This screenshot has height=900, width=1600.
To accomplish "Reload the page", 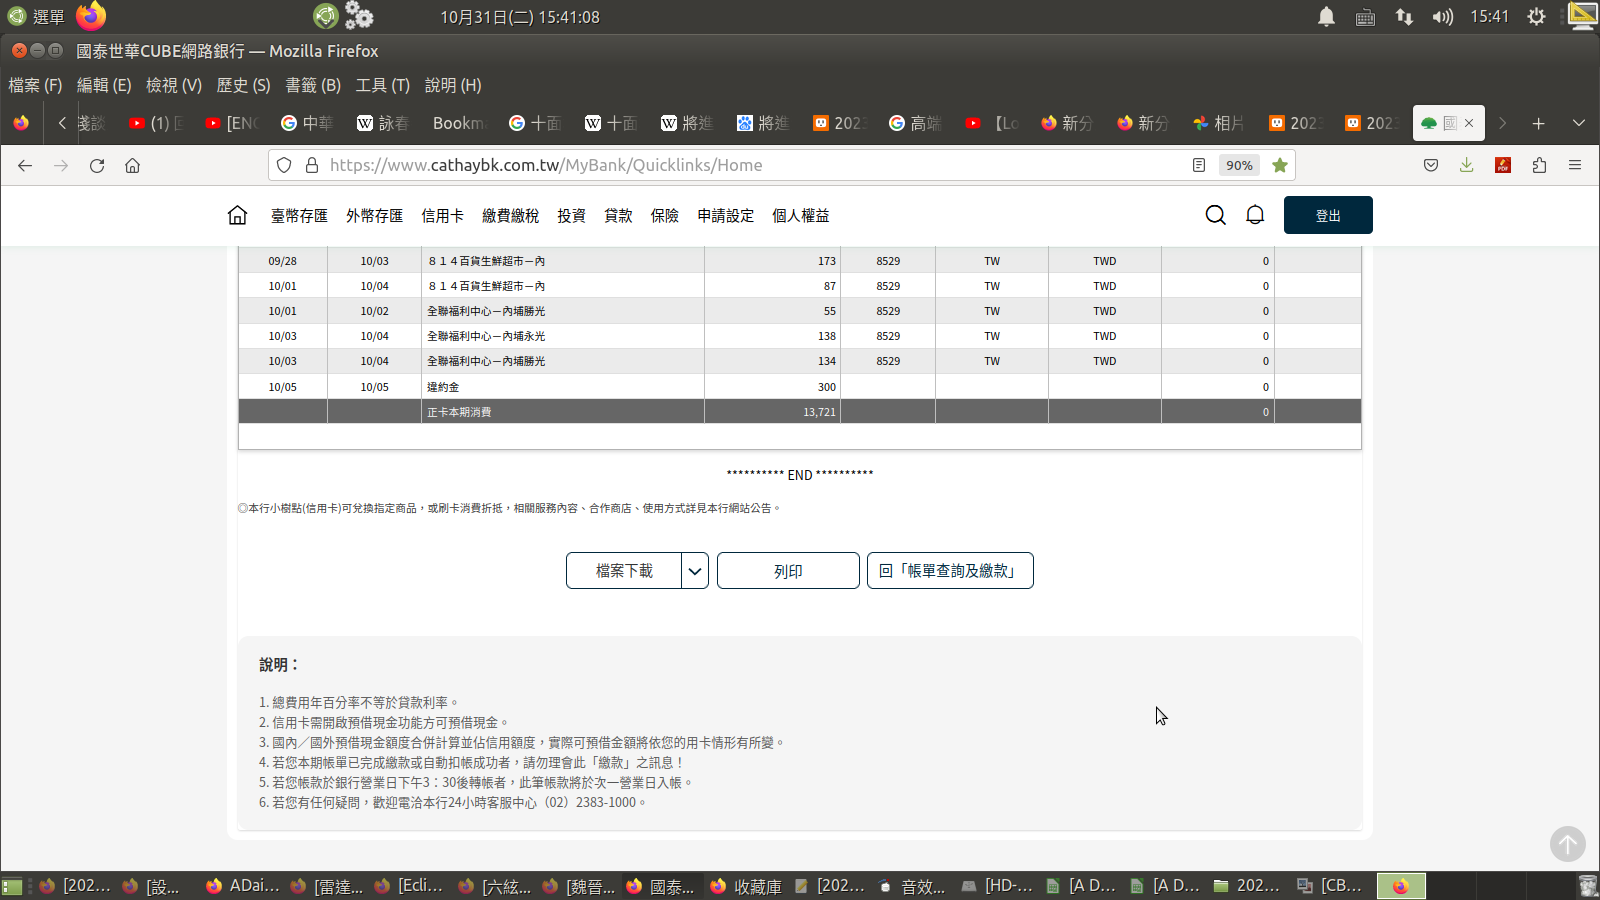I will 97,165.
